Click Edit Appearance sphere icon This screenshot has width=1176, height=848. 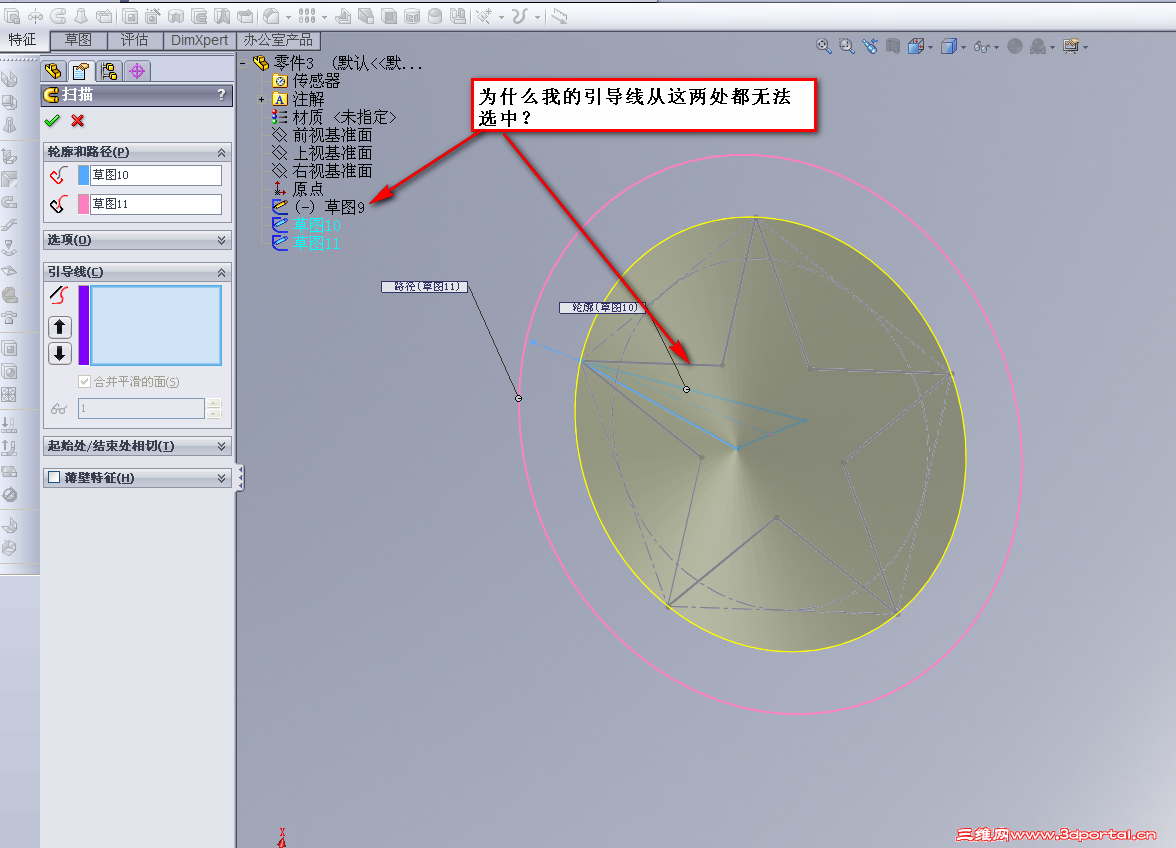point(1015,46)
